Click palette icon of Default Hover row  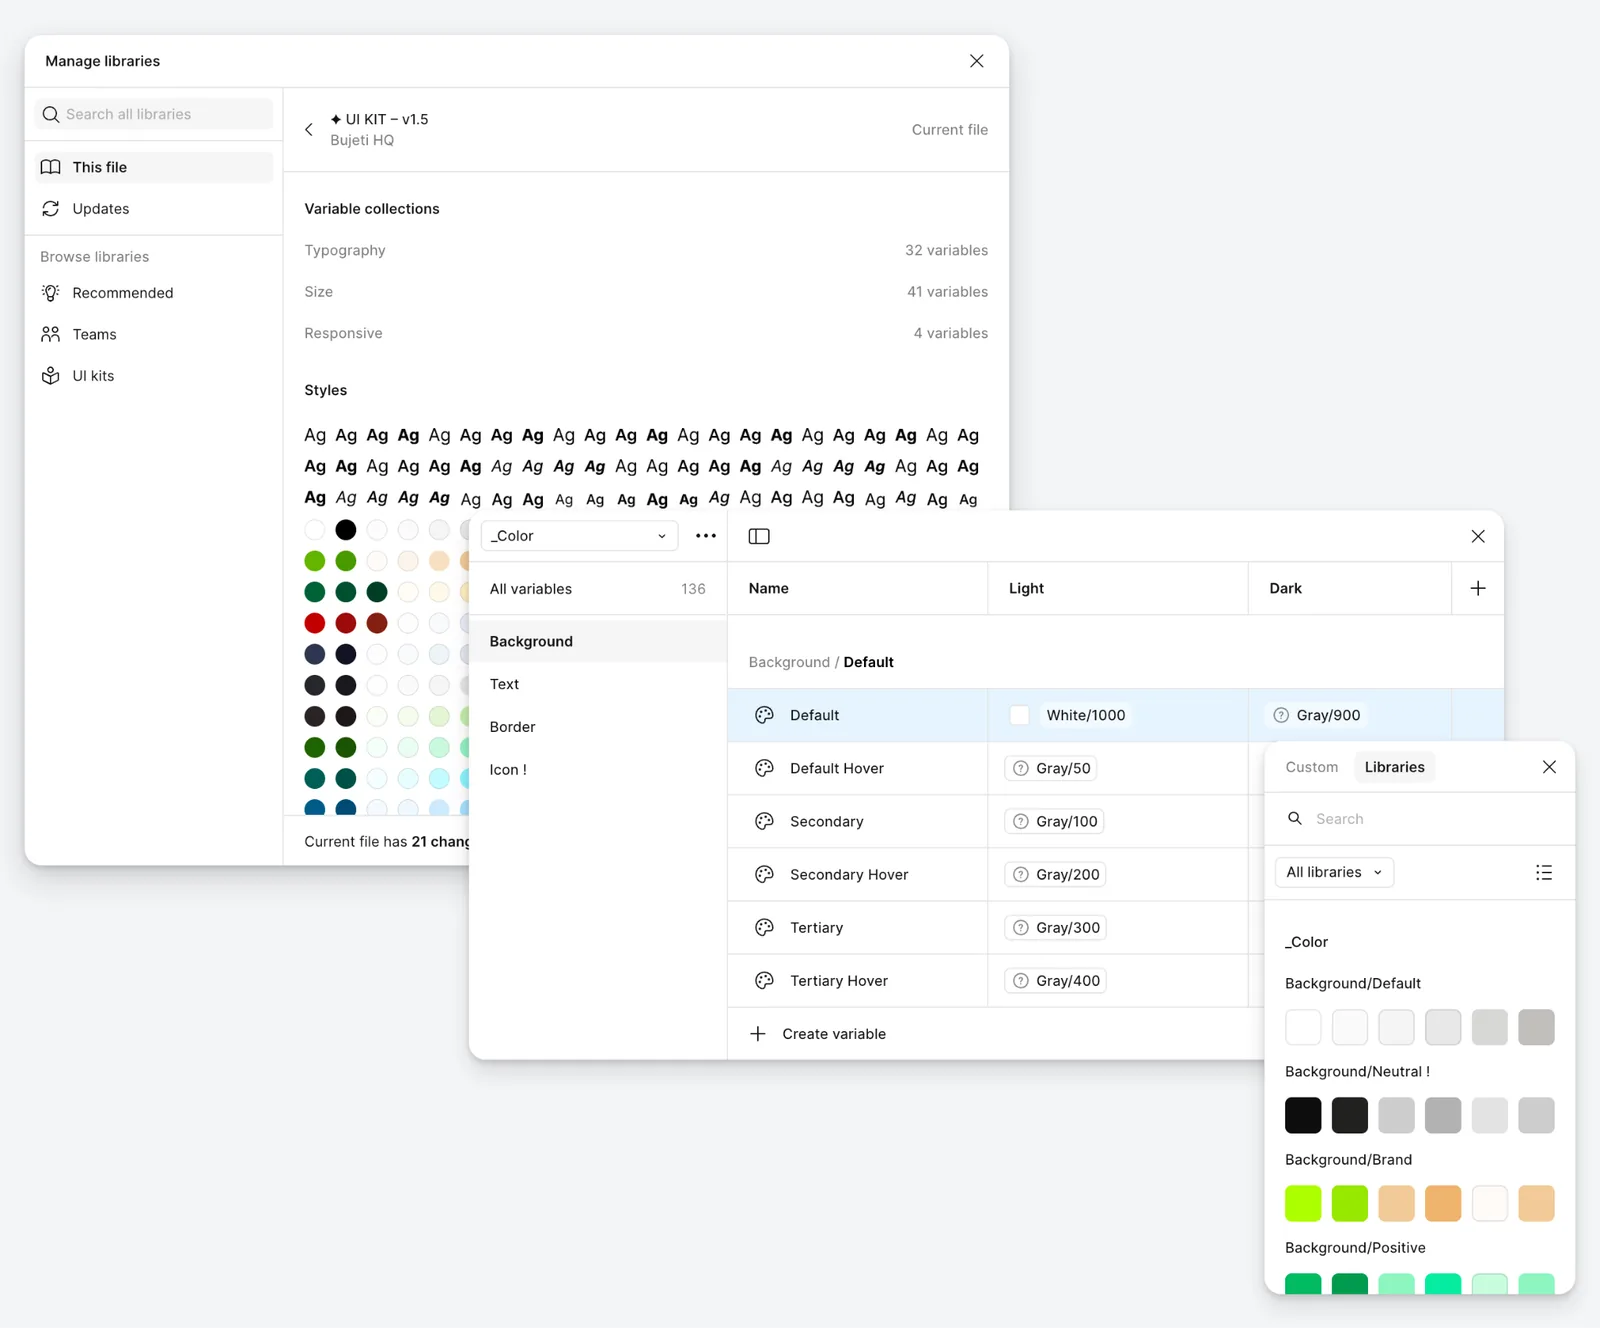[764, 768]
